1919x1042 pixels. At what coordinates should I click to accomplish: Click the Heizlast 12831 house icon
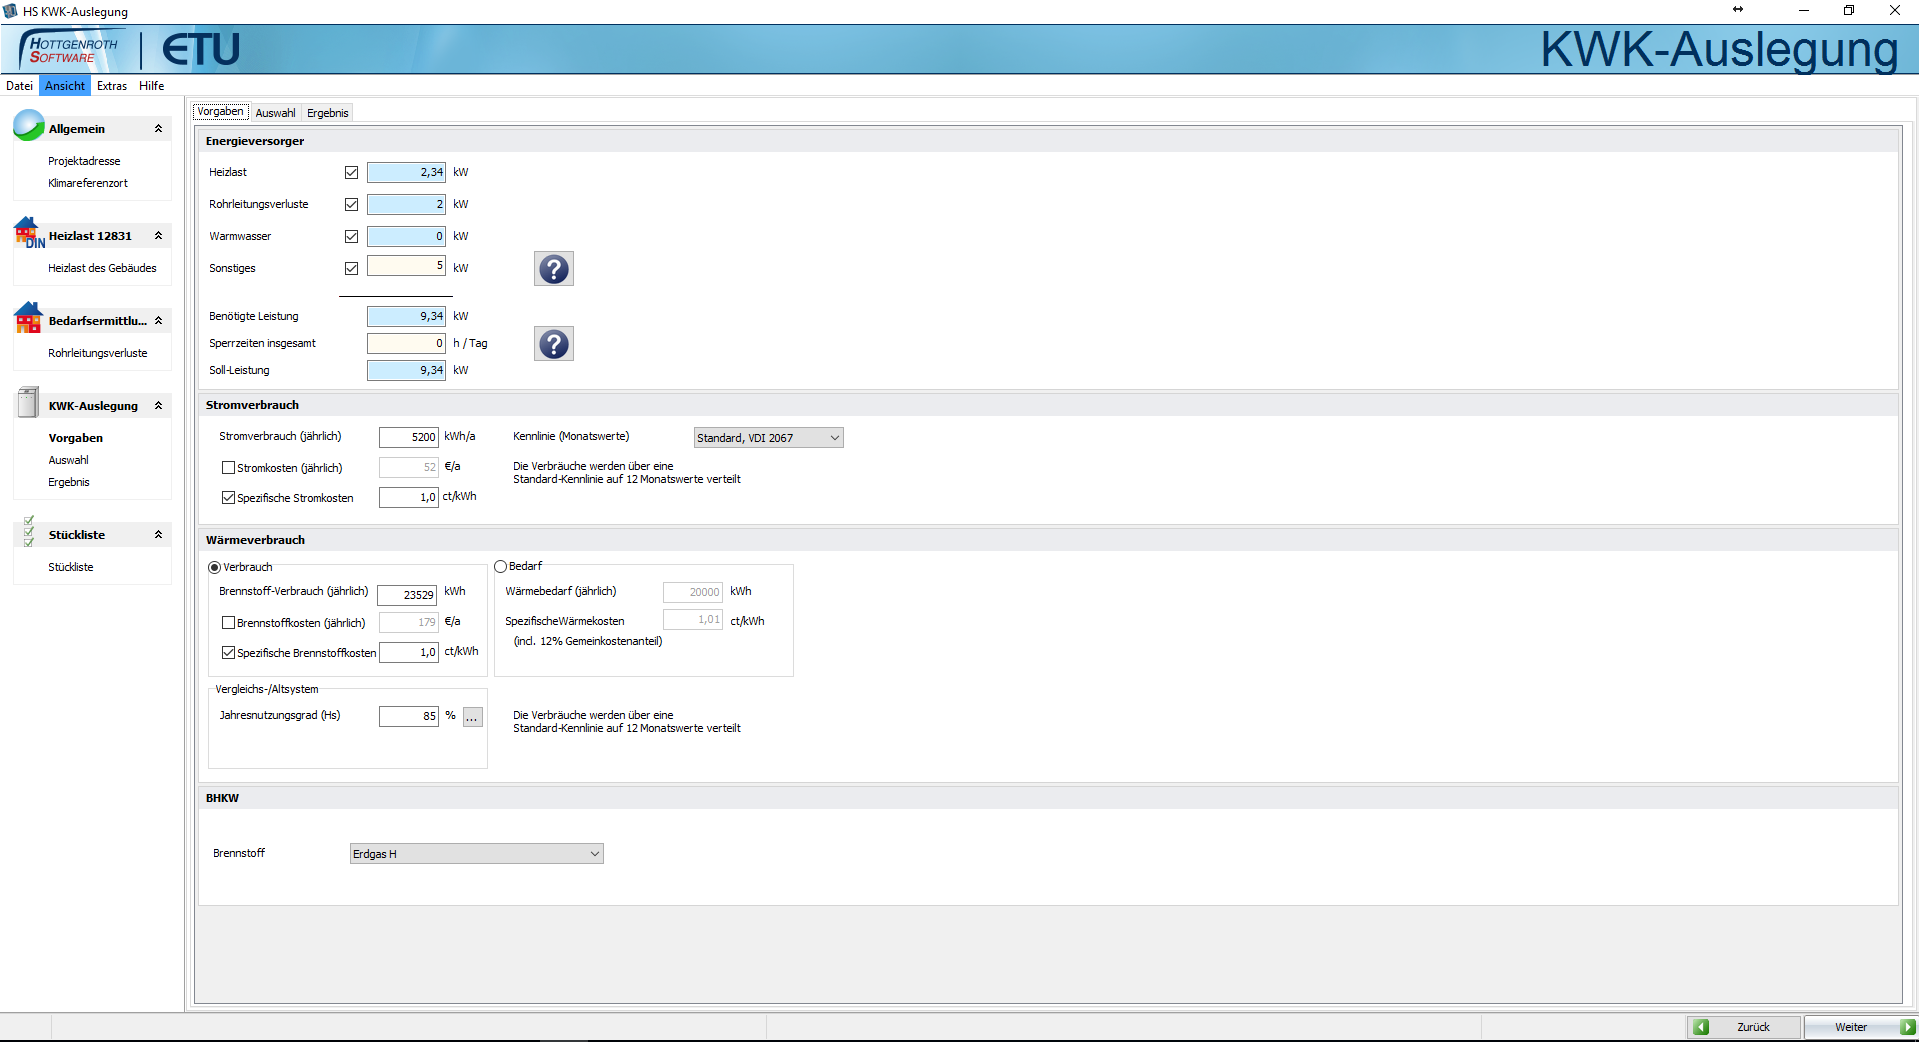pos(28,233)
